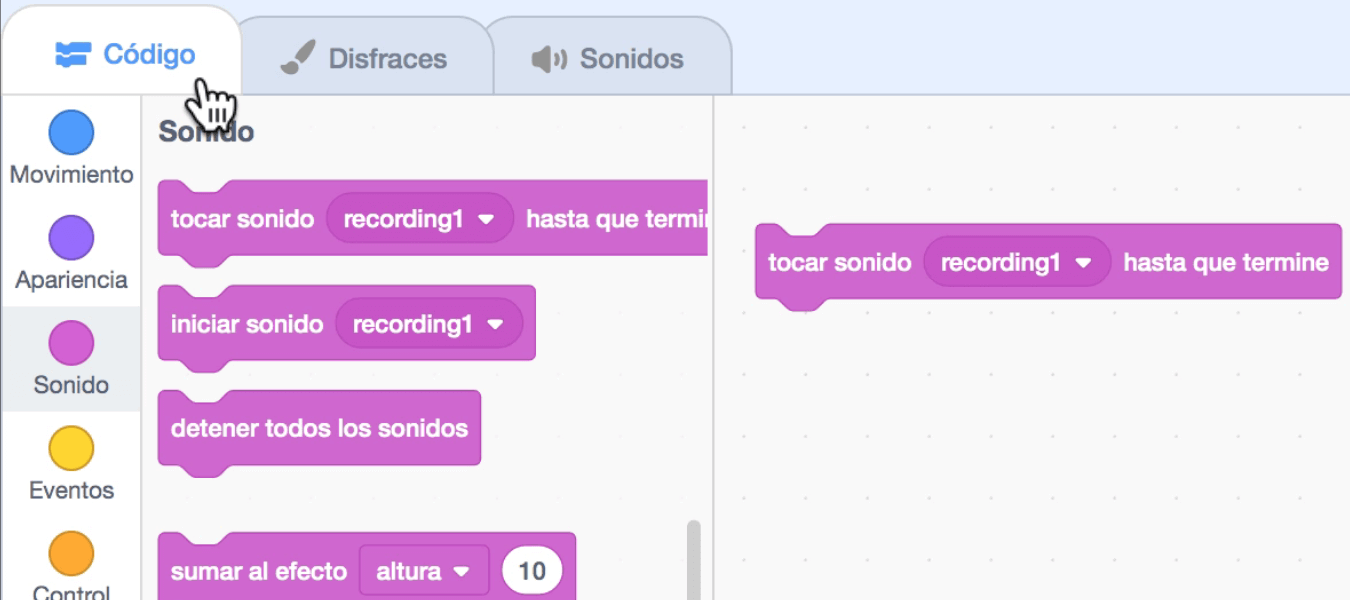
Task: Click the detener todos los sonidos block
Action: pyautogui.click(x=319, y=429)
